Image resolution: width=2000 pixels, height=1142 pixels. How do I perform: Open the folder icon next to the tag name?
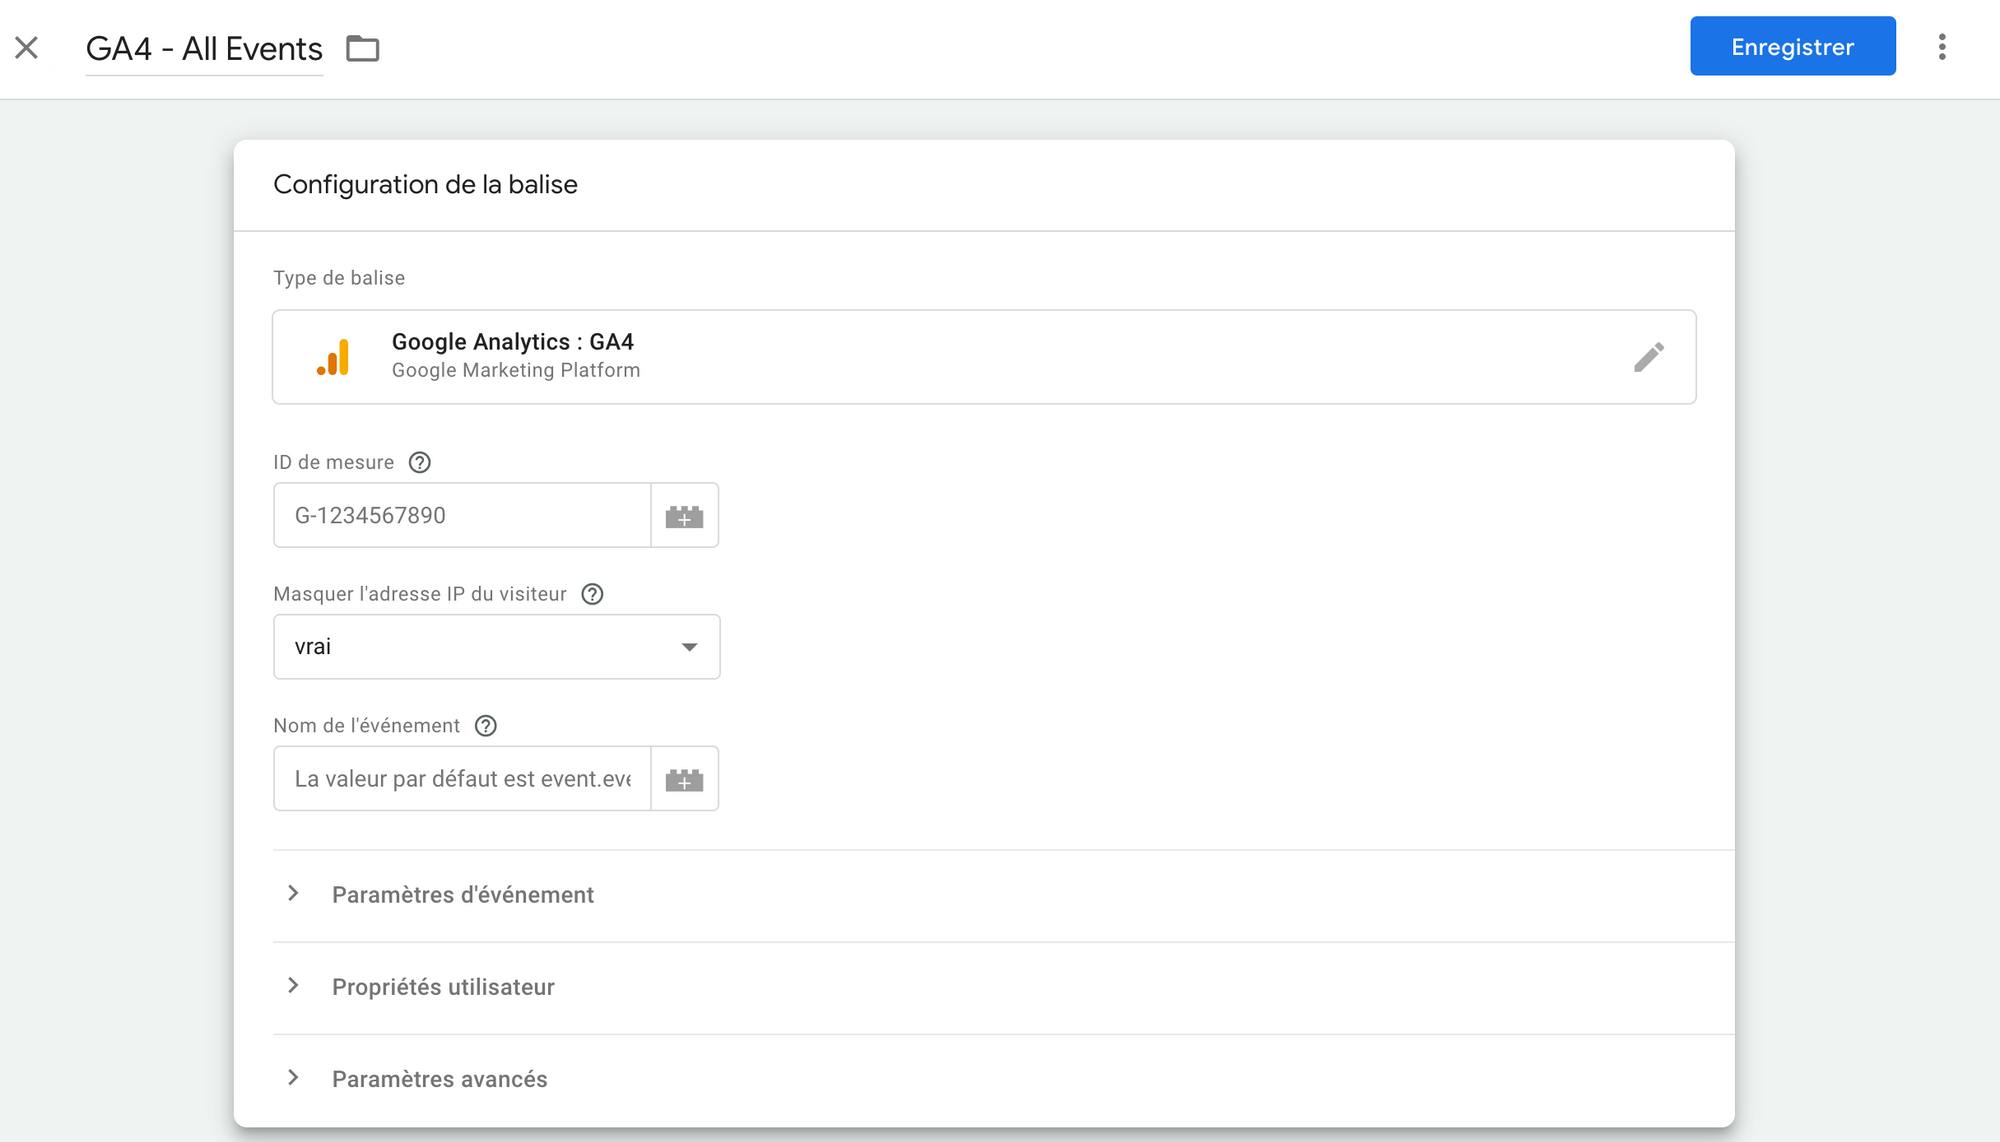(363, 48)
